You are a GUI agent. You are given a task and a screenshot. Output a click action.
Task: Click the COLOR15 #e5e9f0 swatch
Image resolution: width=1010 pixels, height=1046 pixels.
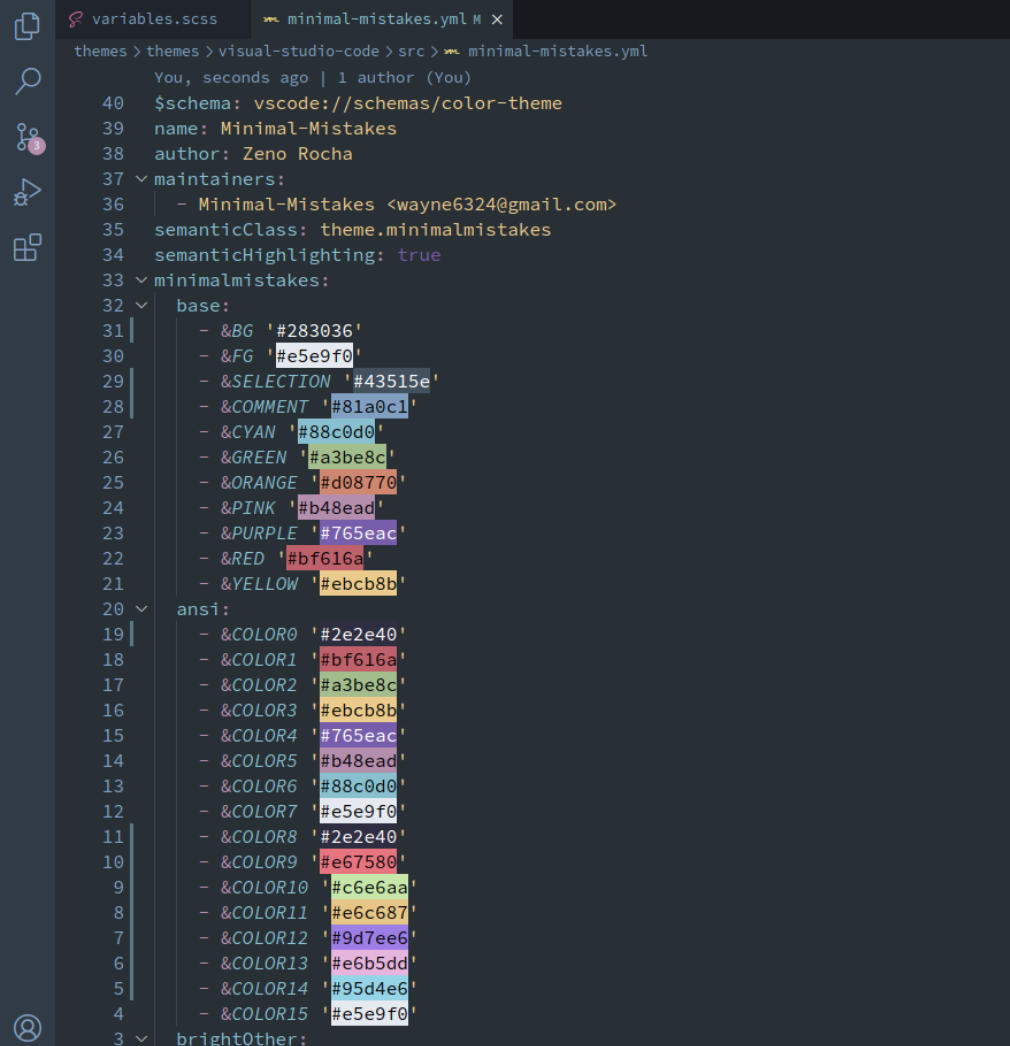pos(370,1014)
